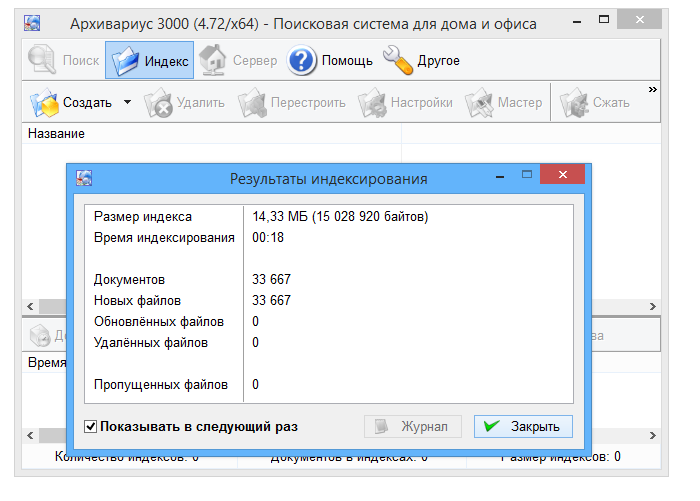The width and height of the screenshot is (700, 501).
Task: Expand the Создать dropdown arrow
Action: (x=128, y=102)
